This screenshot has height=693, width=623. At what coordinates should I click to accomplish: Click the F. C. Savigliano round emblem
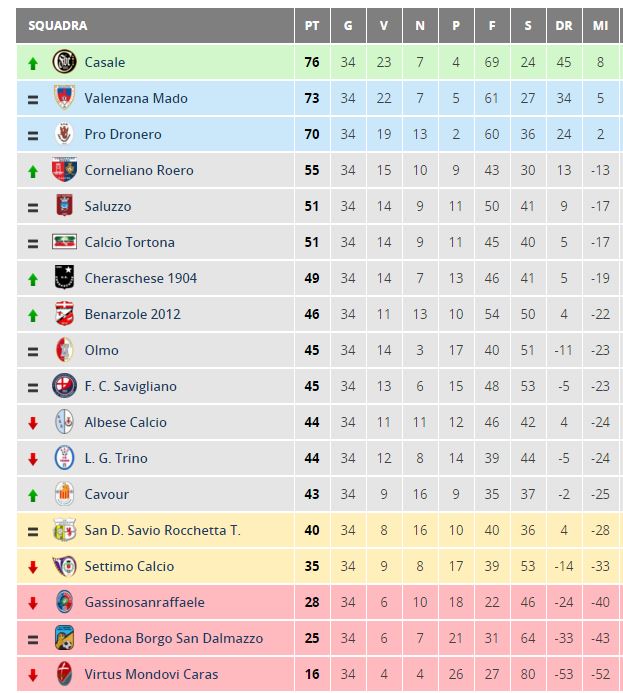tap(65, 385)
